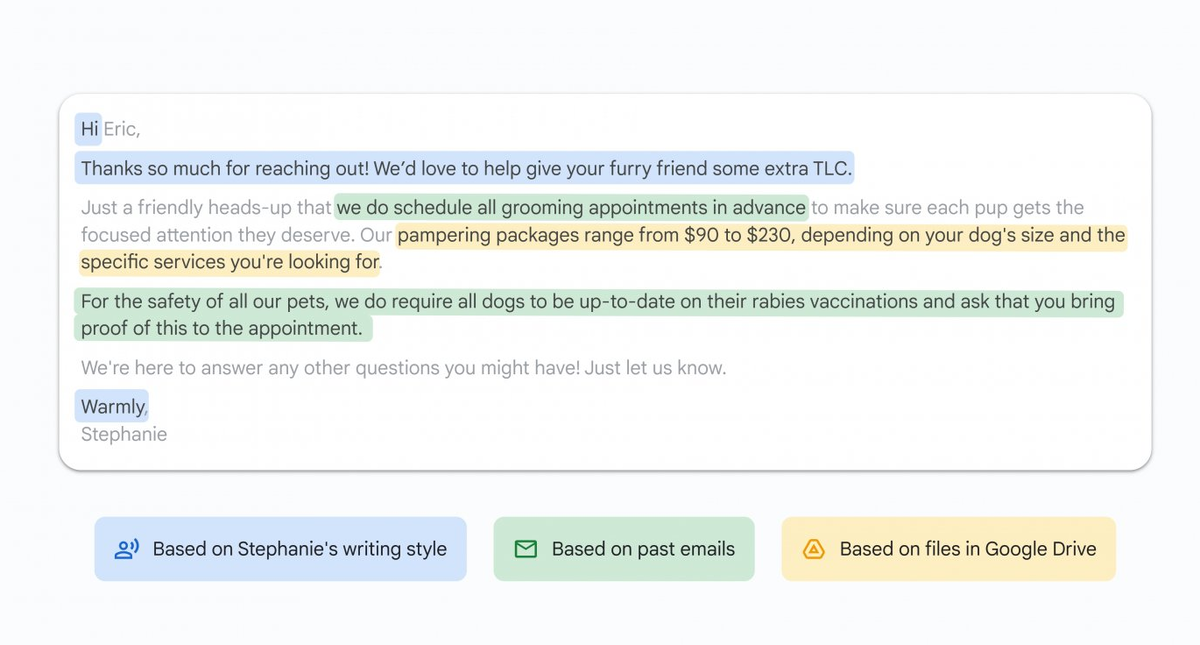Click the blue "Thanks so much for reaching out" sentence

pyautogui.click(x=465, y=169)
